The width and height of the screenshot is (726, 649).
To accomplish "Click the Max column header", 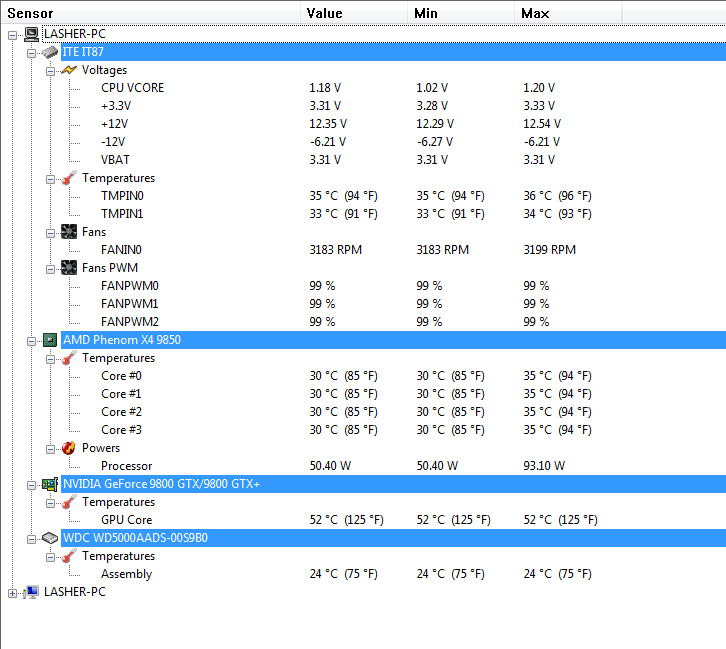I will 568,13.
